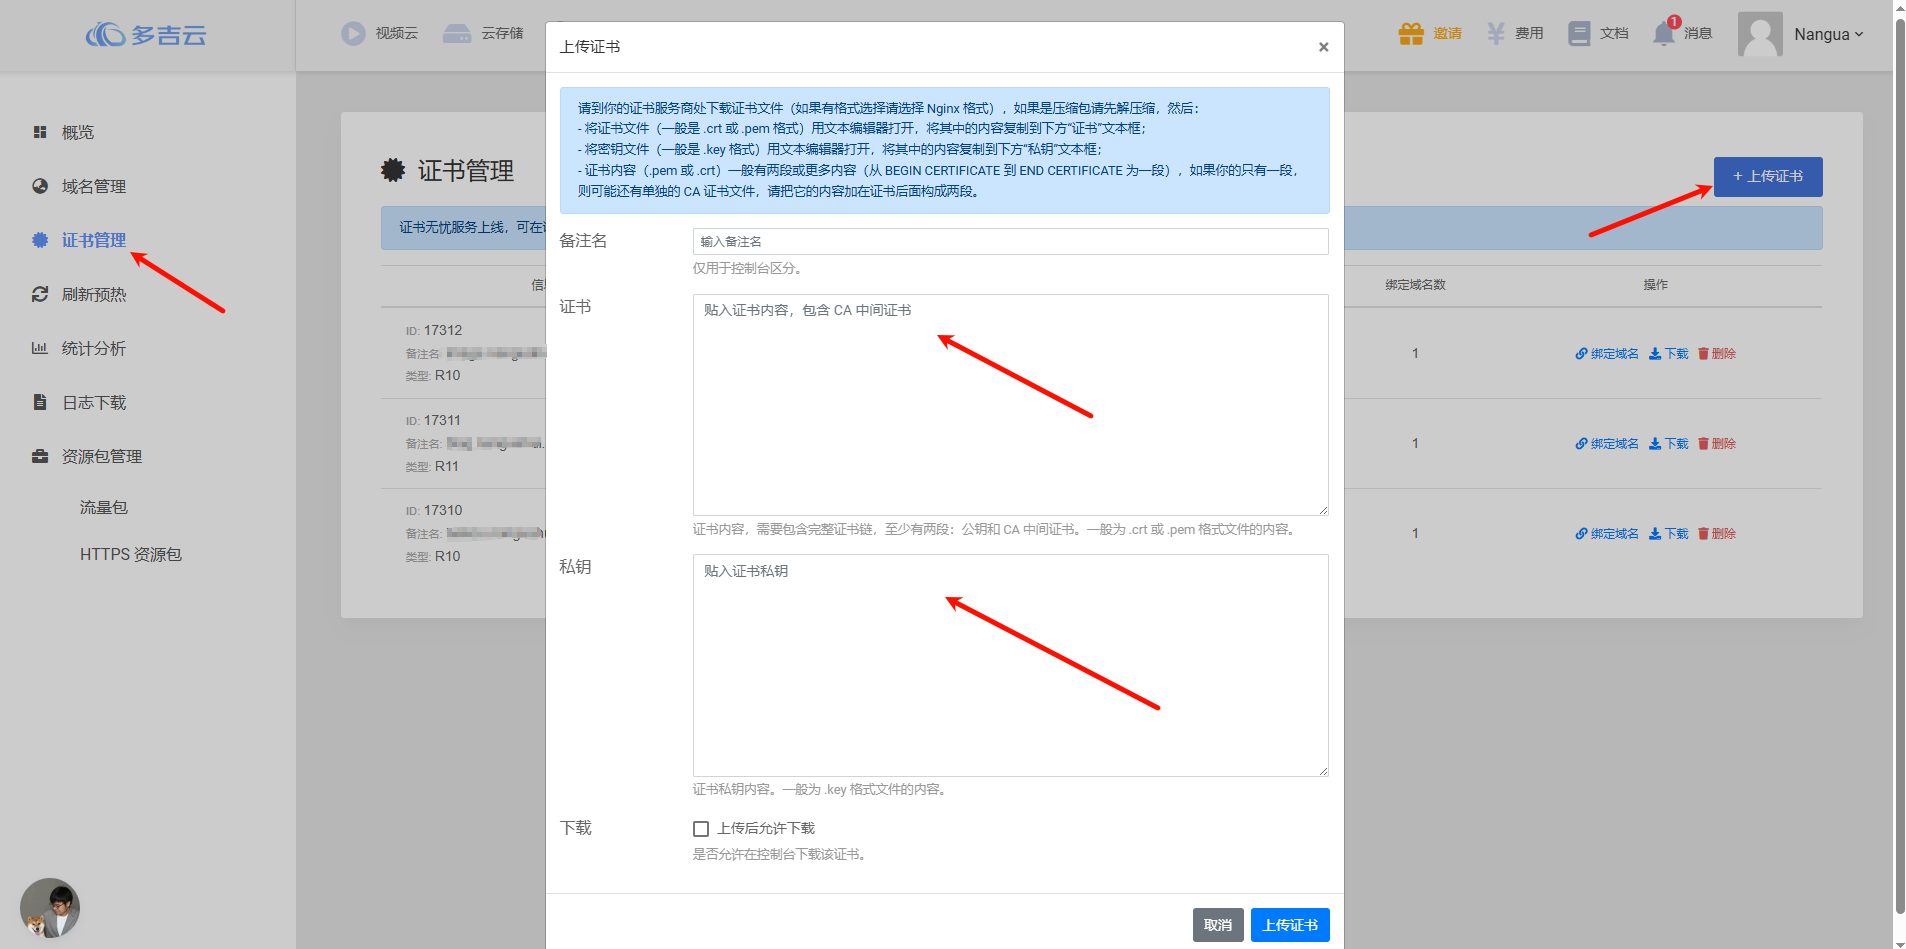The height and width of the screenshot is (949, 1906).
Task: Focus the remark name input field
Action: 1010,242
